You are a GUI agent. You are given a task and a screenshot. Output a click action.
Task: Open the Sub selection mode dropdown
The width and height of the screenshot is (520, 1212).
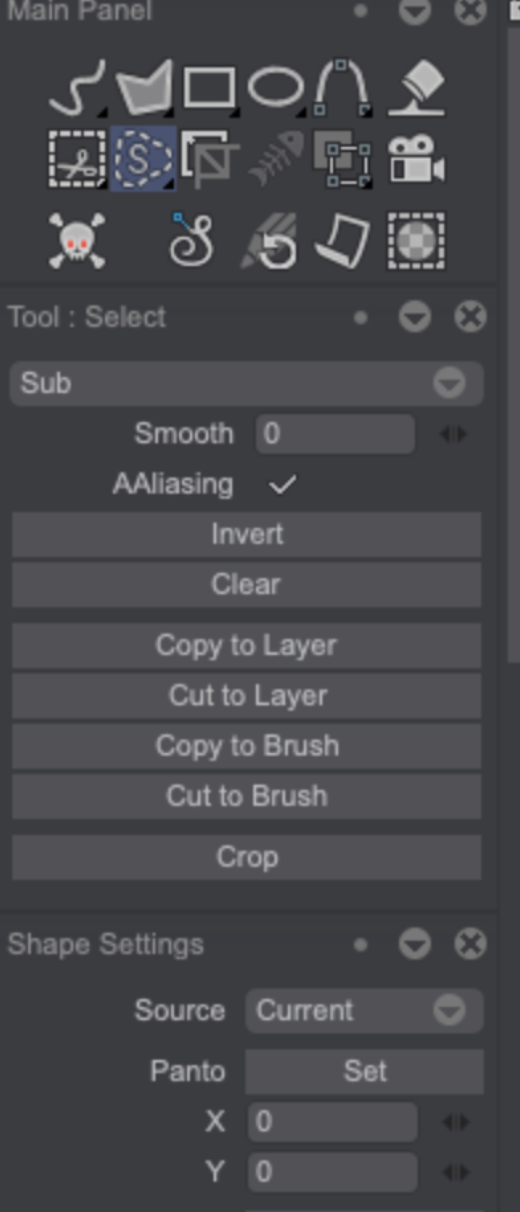click(x=247, y=383)
